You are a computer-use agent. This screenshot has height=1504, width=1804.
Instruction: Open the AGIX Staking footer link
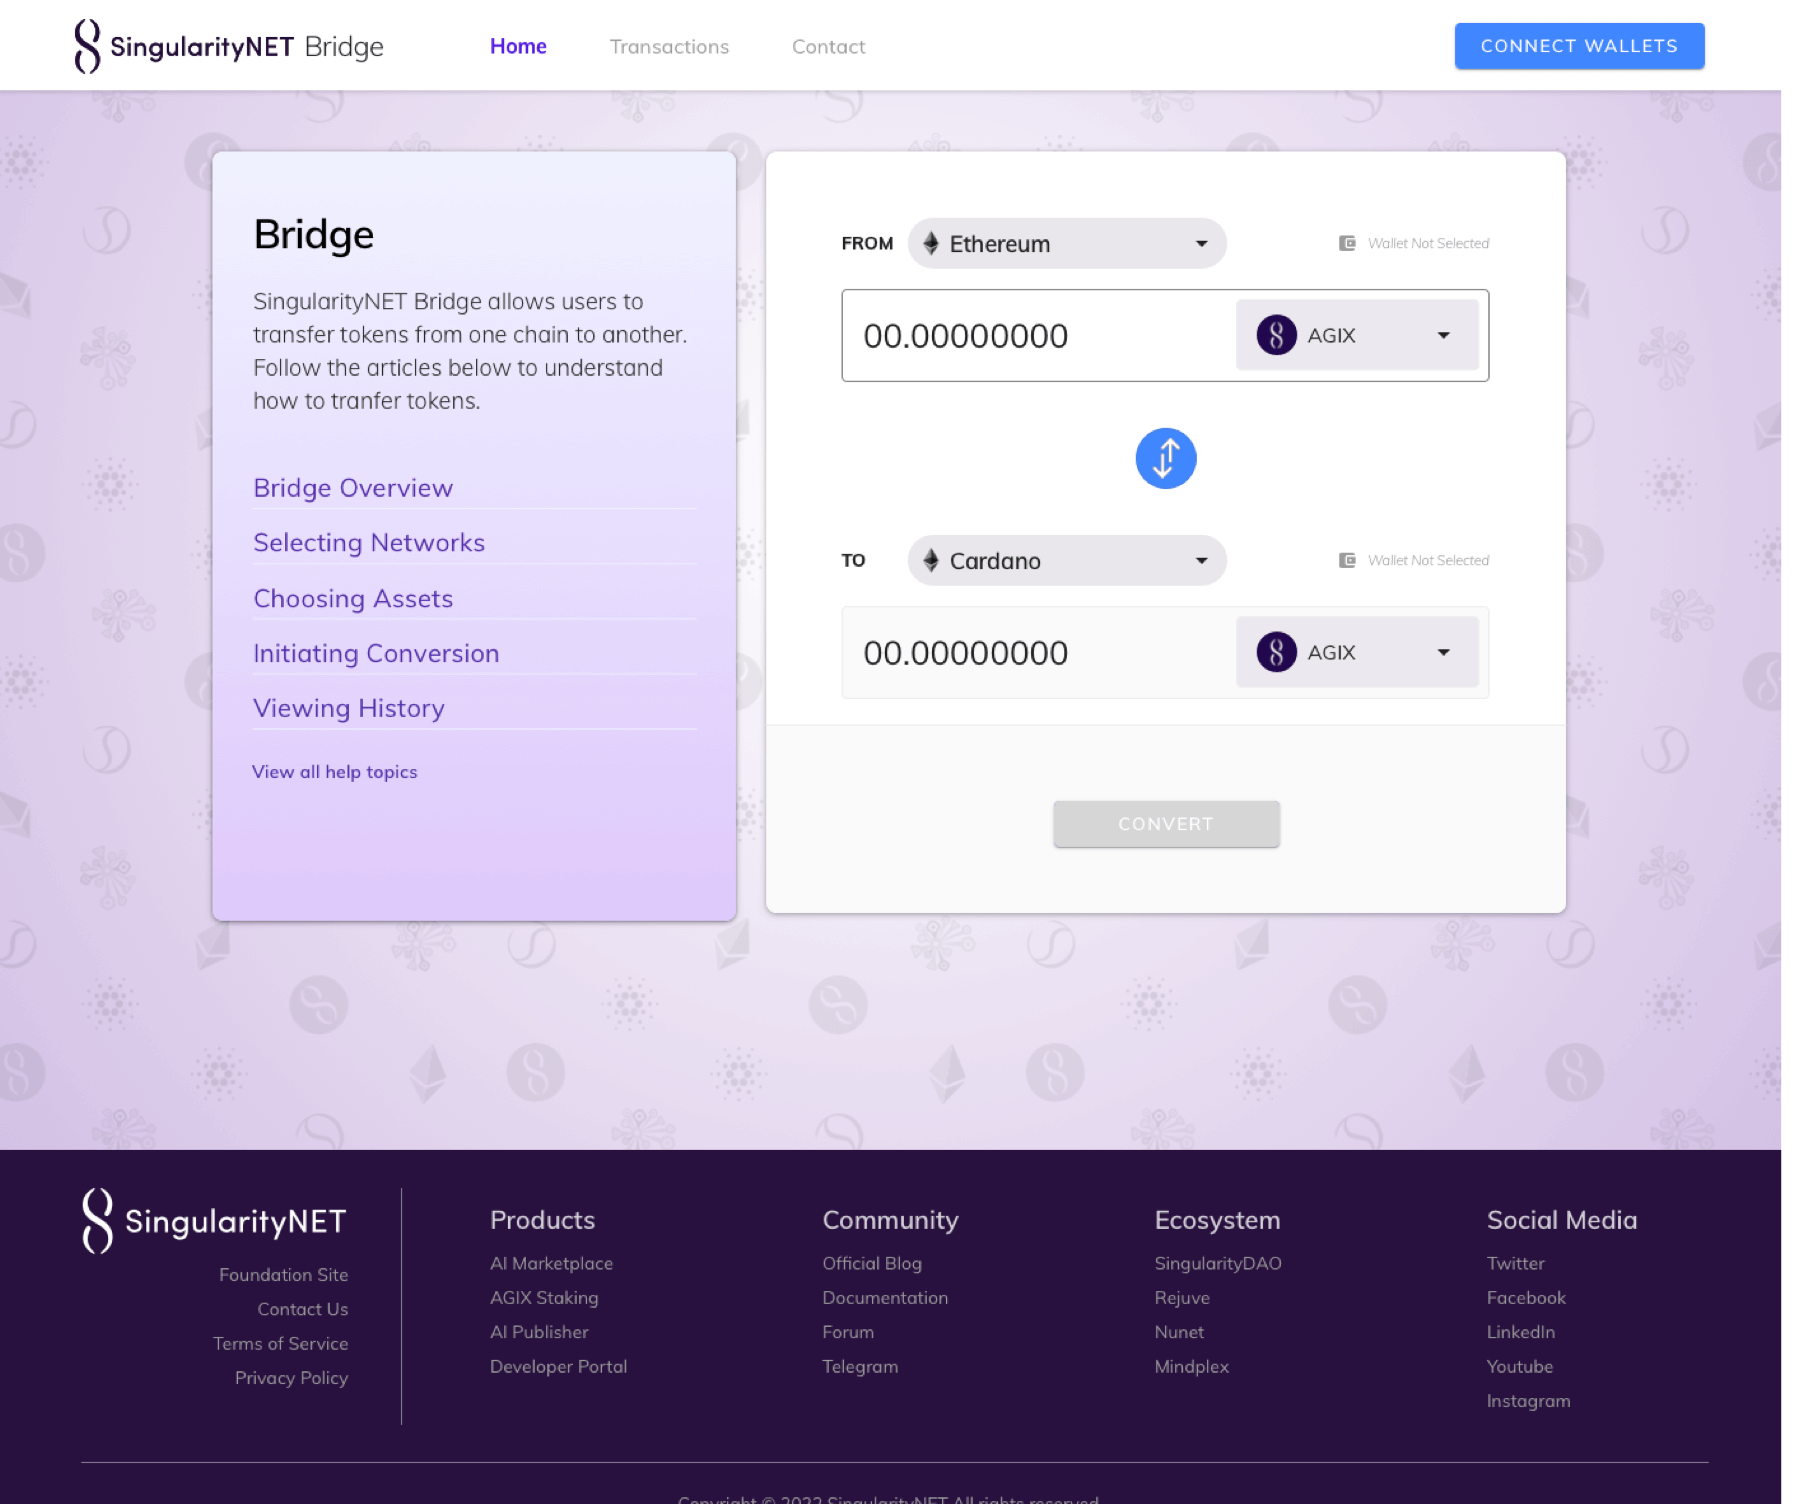pyautogui.click(x=544, y=1298)
